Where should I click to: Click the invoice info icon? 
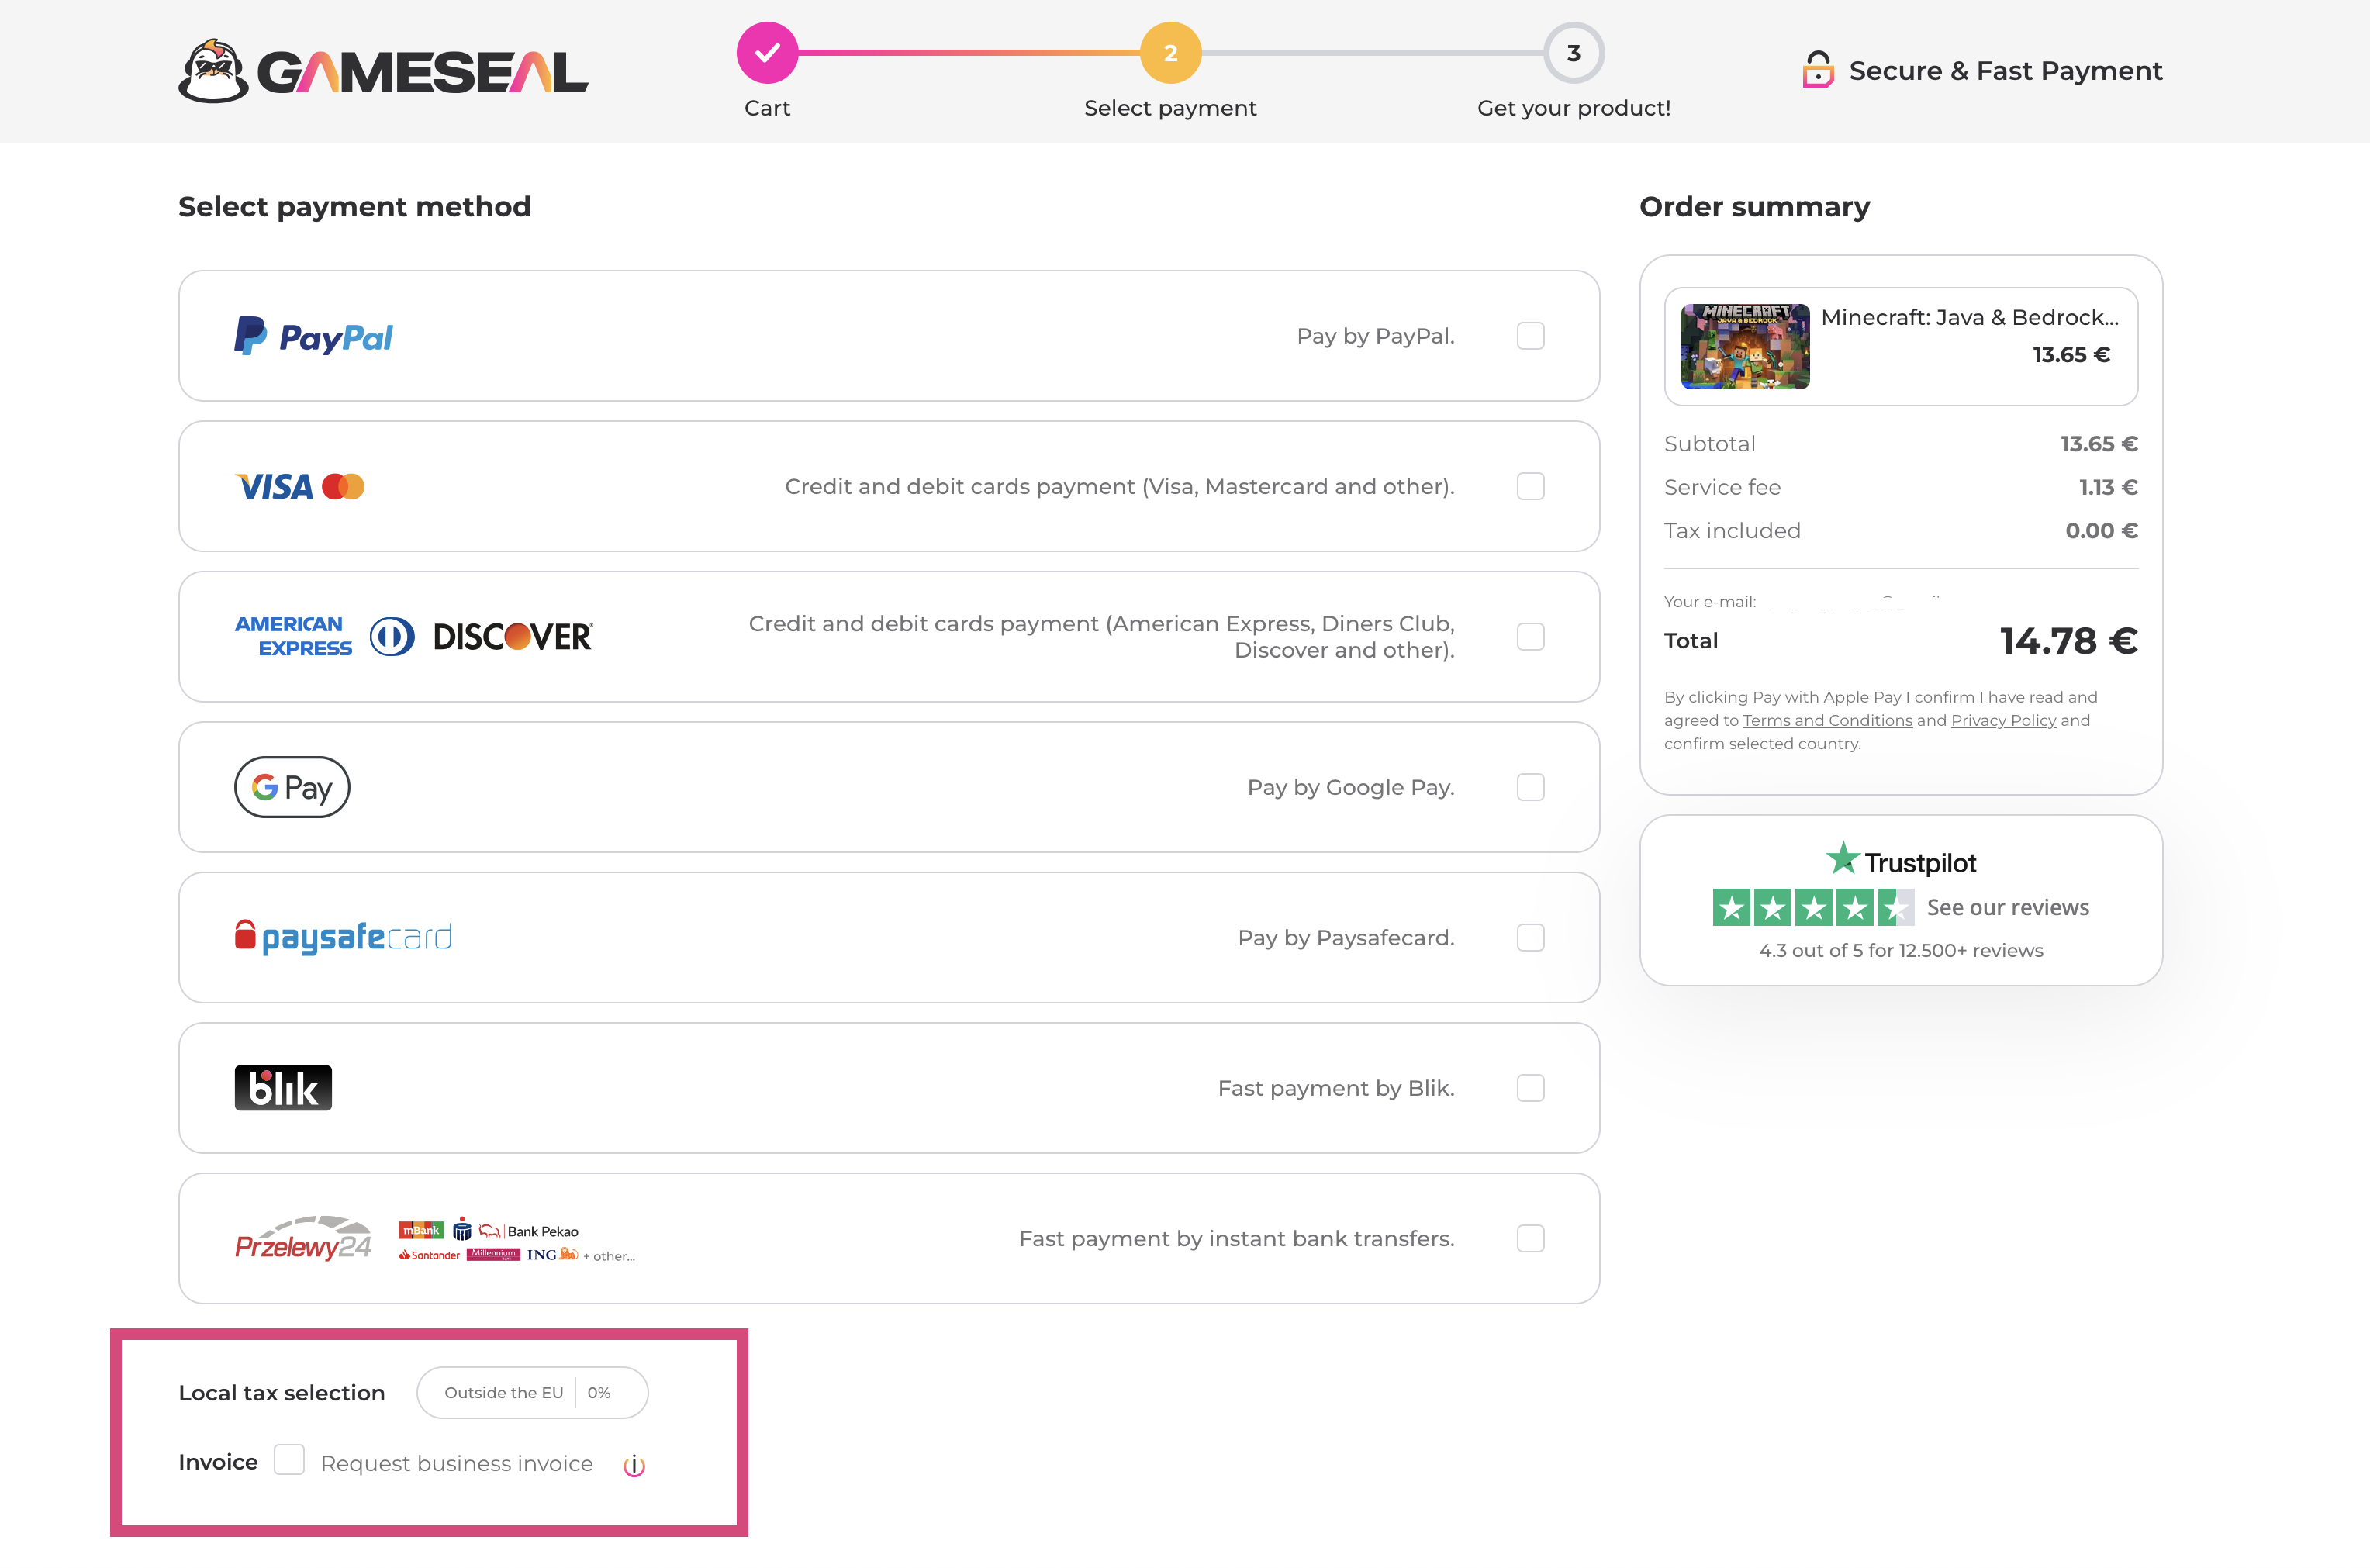634,1466
